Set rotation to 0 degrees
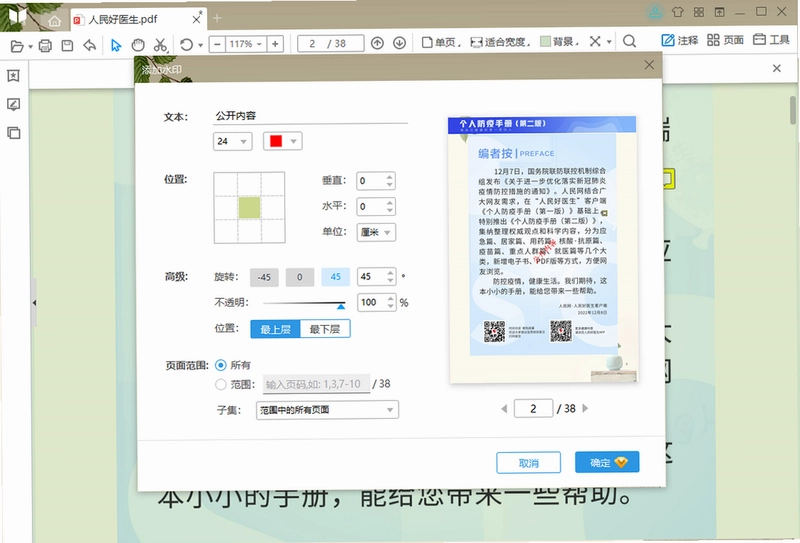 299,277
